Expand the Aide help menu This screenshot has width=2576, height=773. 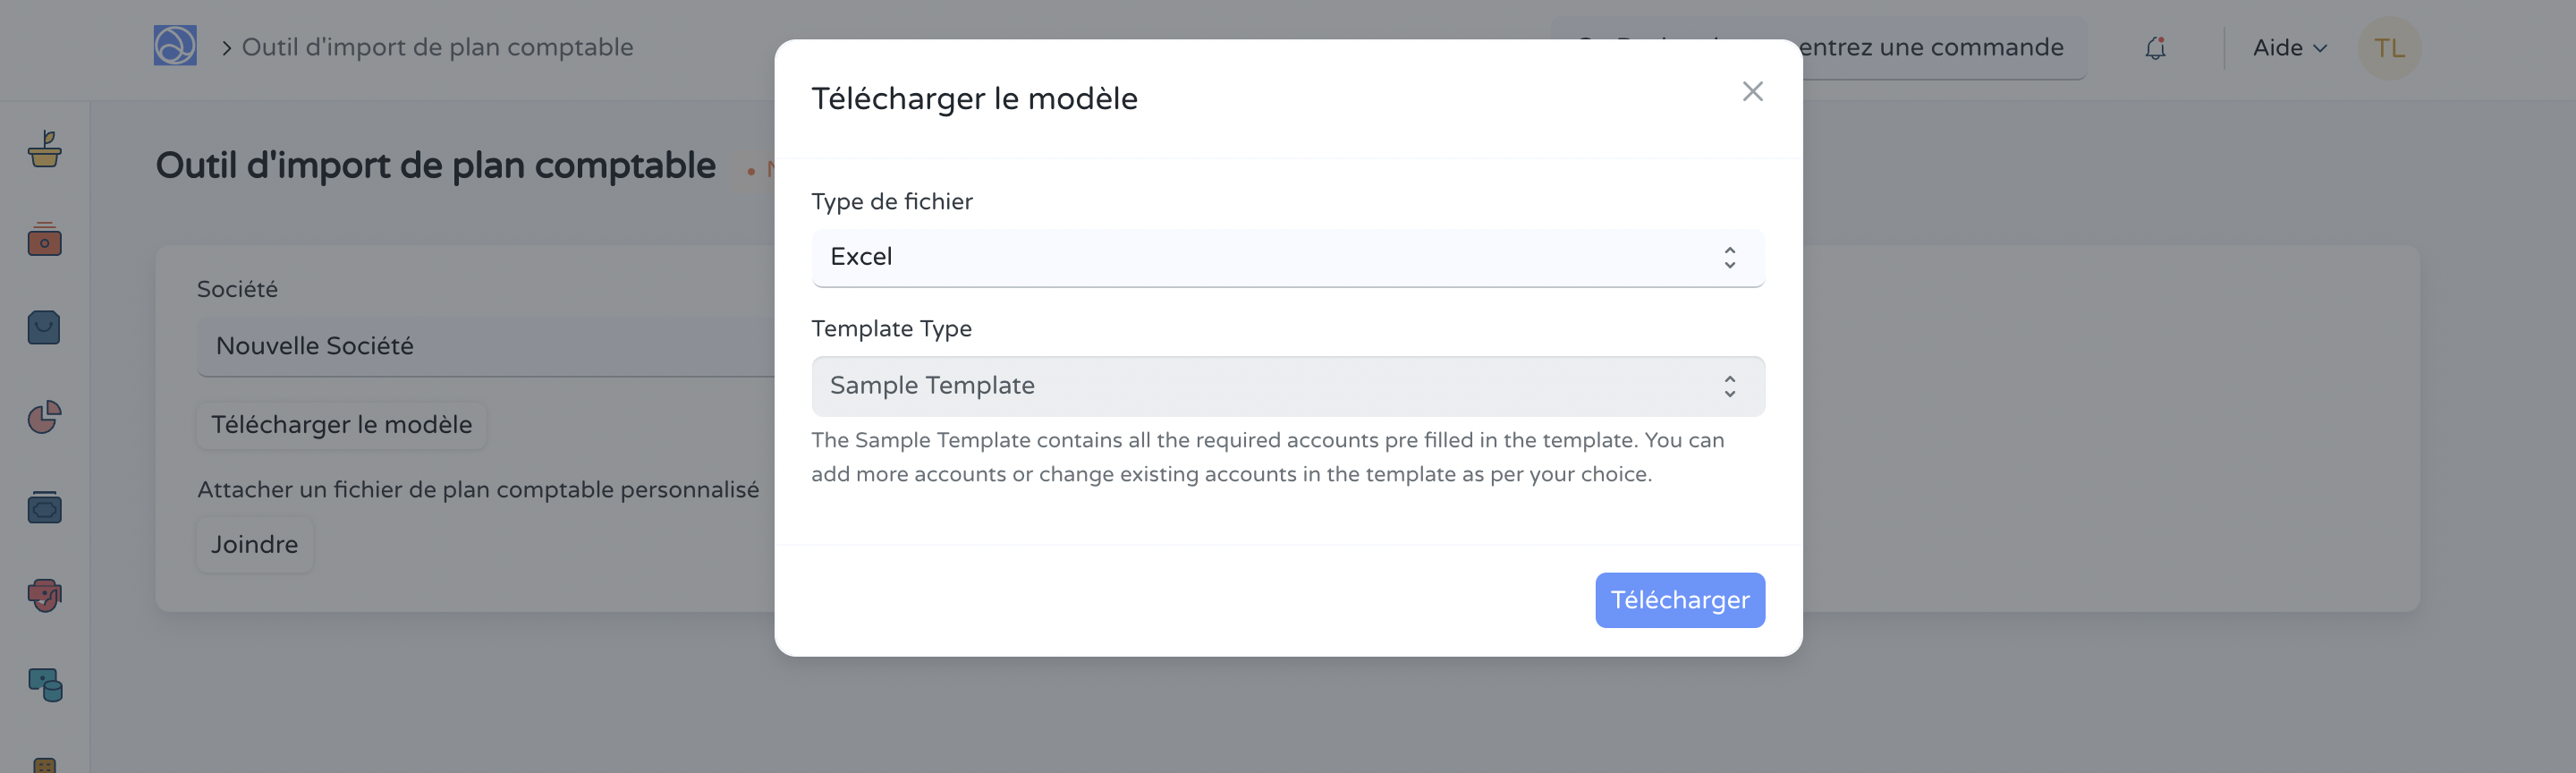[2290, 48]
